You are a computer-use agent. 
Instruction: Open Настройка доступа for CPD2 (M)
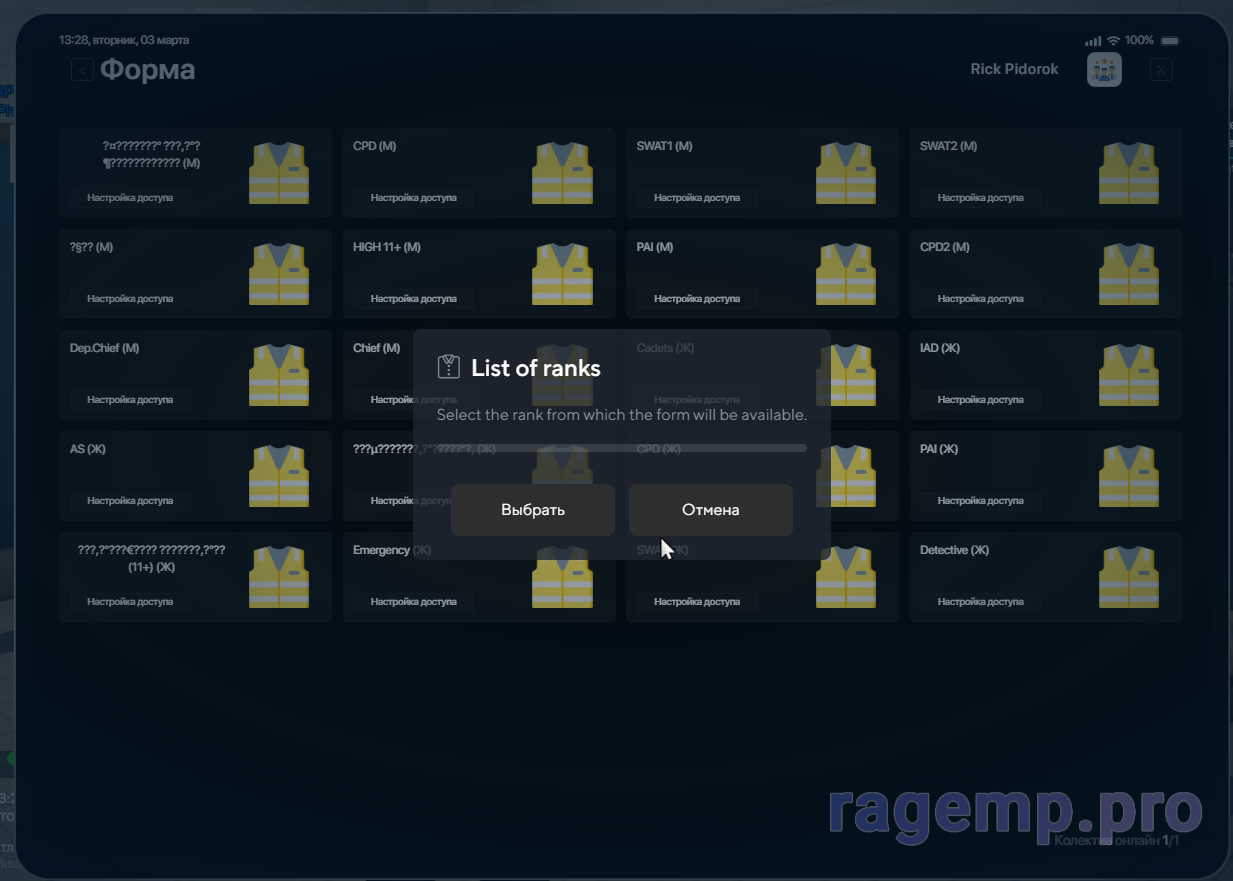coord(980,299)
